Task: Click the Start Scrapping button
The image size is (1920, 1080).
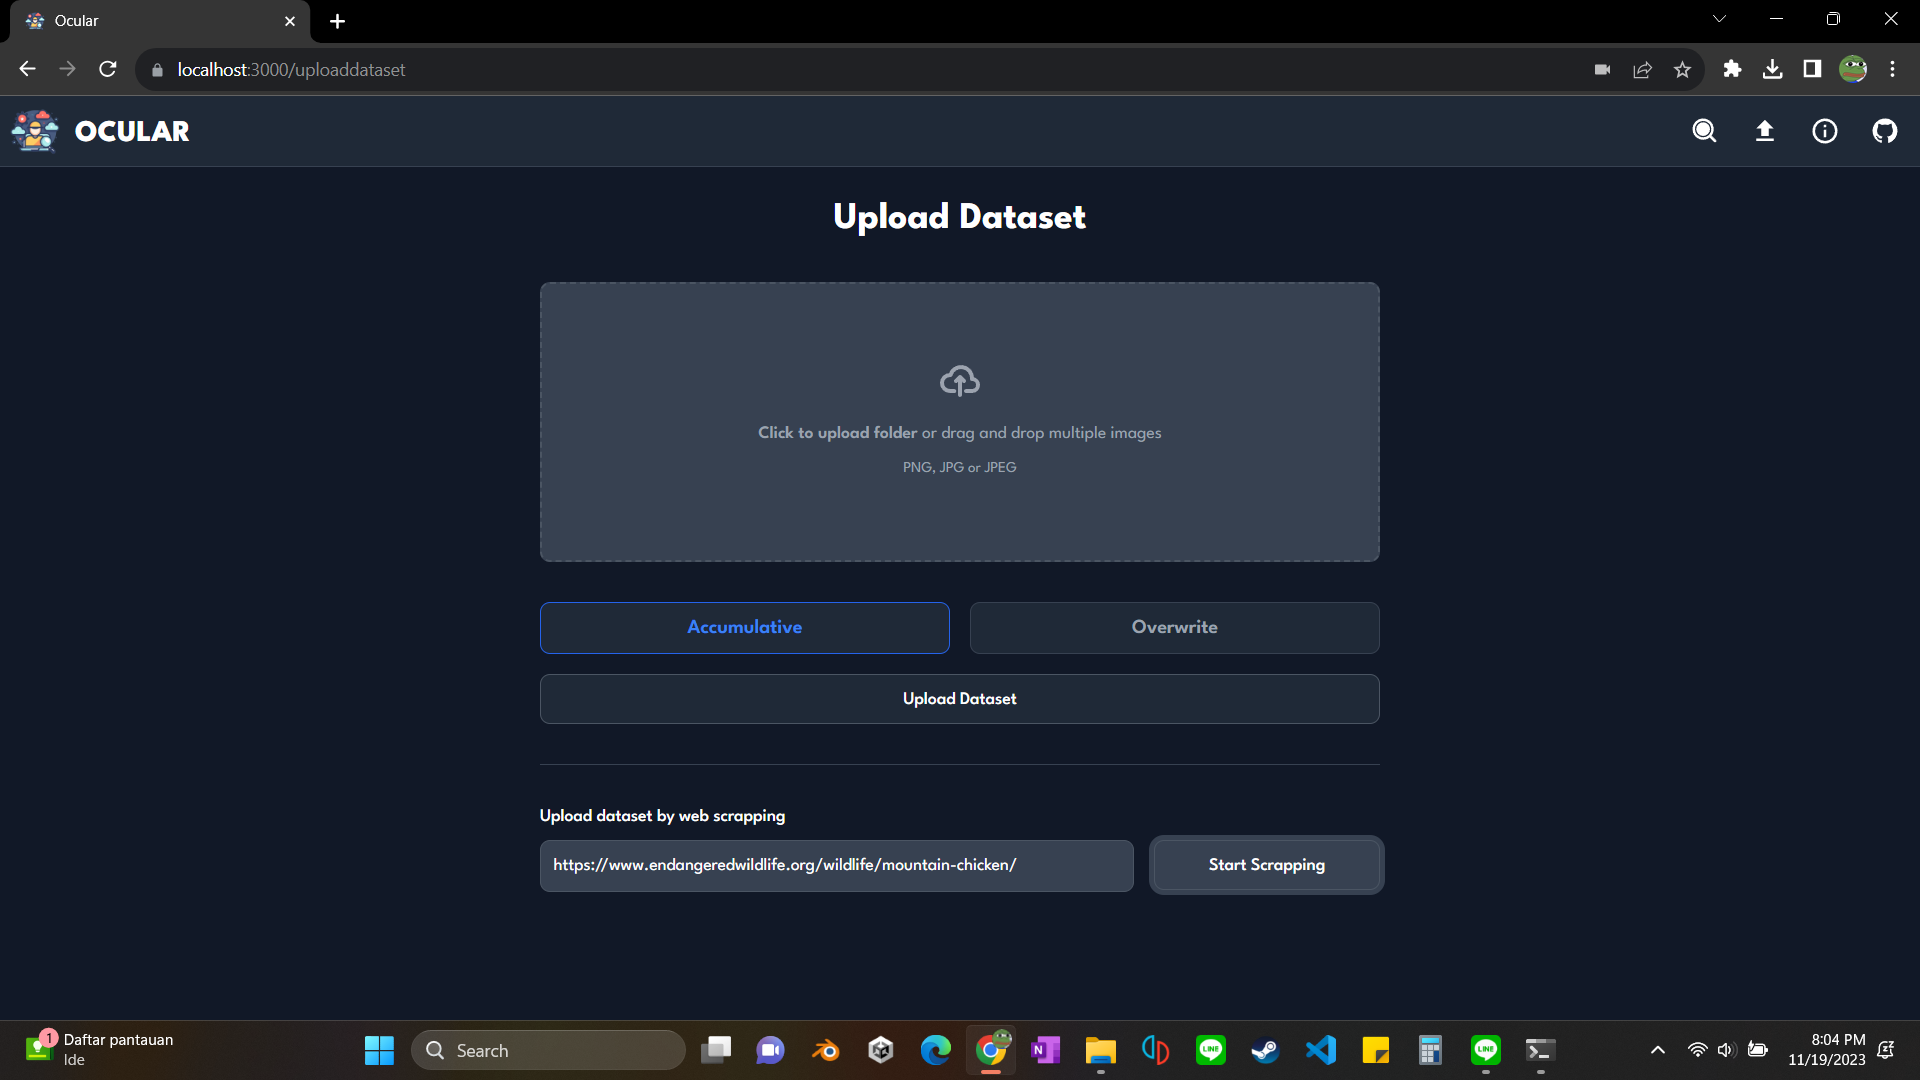Action: coord(1265,865)
